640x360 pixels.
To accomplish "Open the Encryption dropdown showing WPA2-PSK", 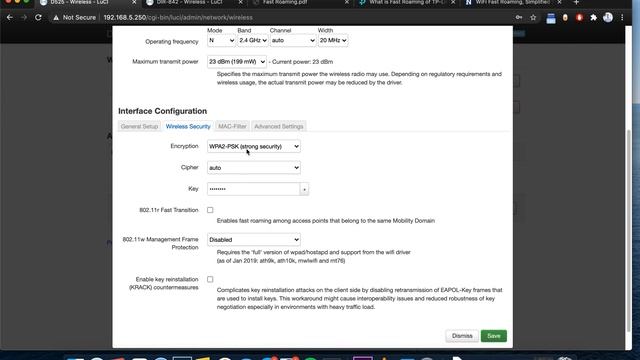I will pos(254,146).
